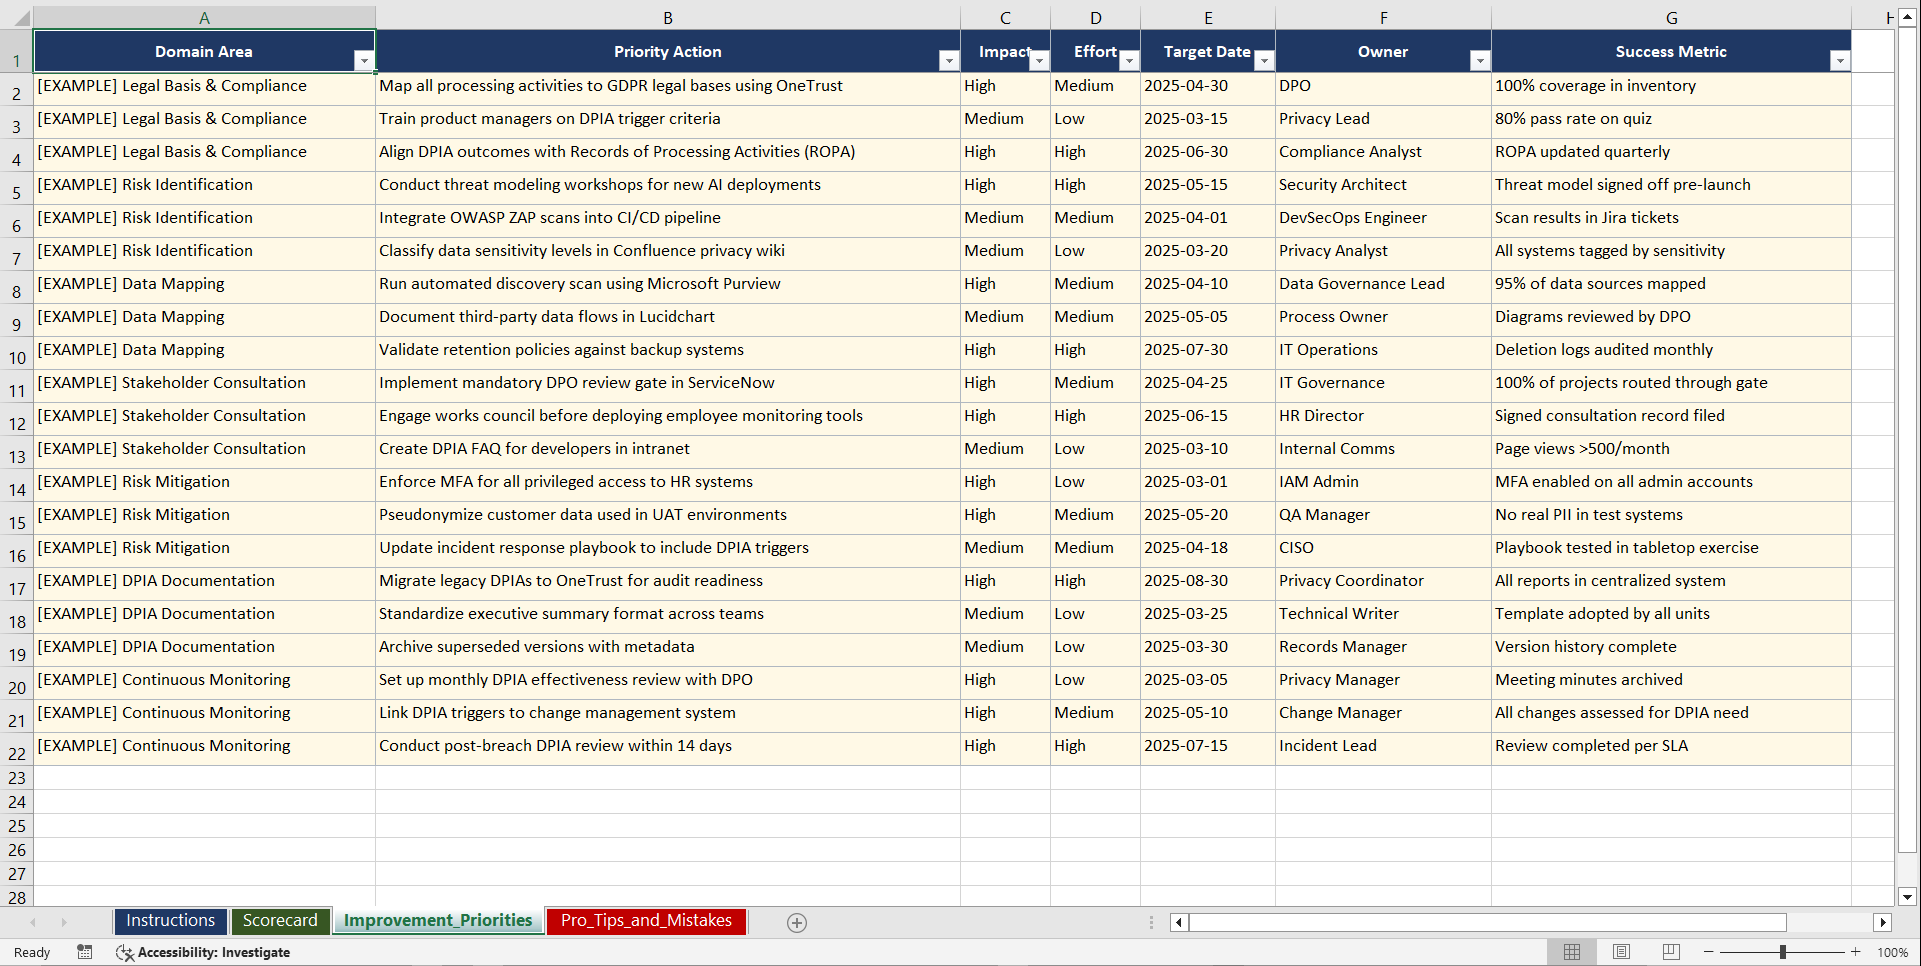Screen dimensions: 1921x966
Task: Open the Impact column filter dropdown
Action: 1039,60
